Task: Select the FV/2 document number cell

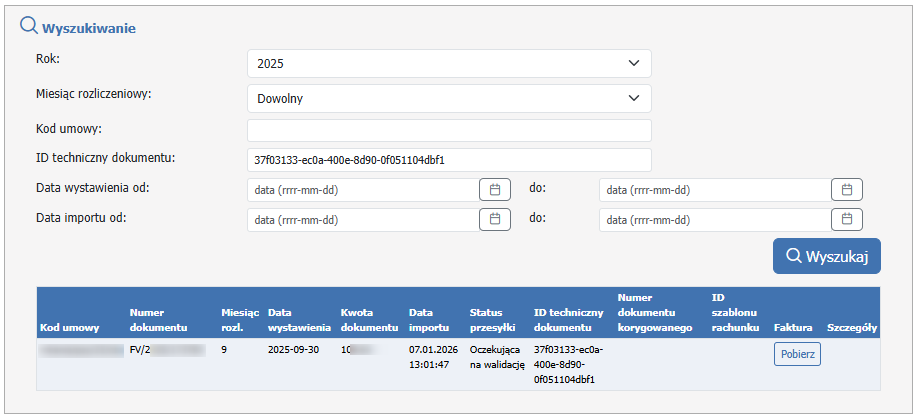Action: 167,351
